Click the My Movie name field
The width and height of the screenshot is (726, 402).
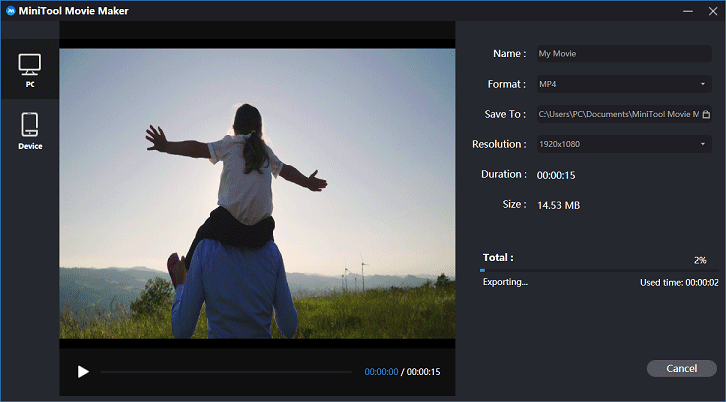(624, 54)
